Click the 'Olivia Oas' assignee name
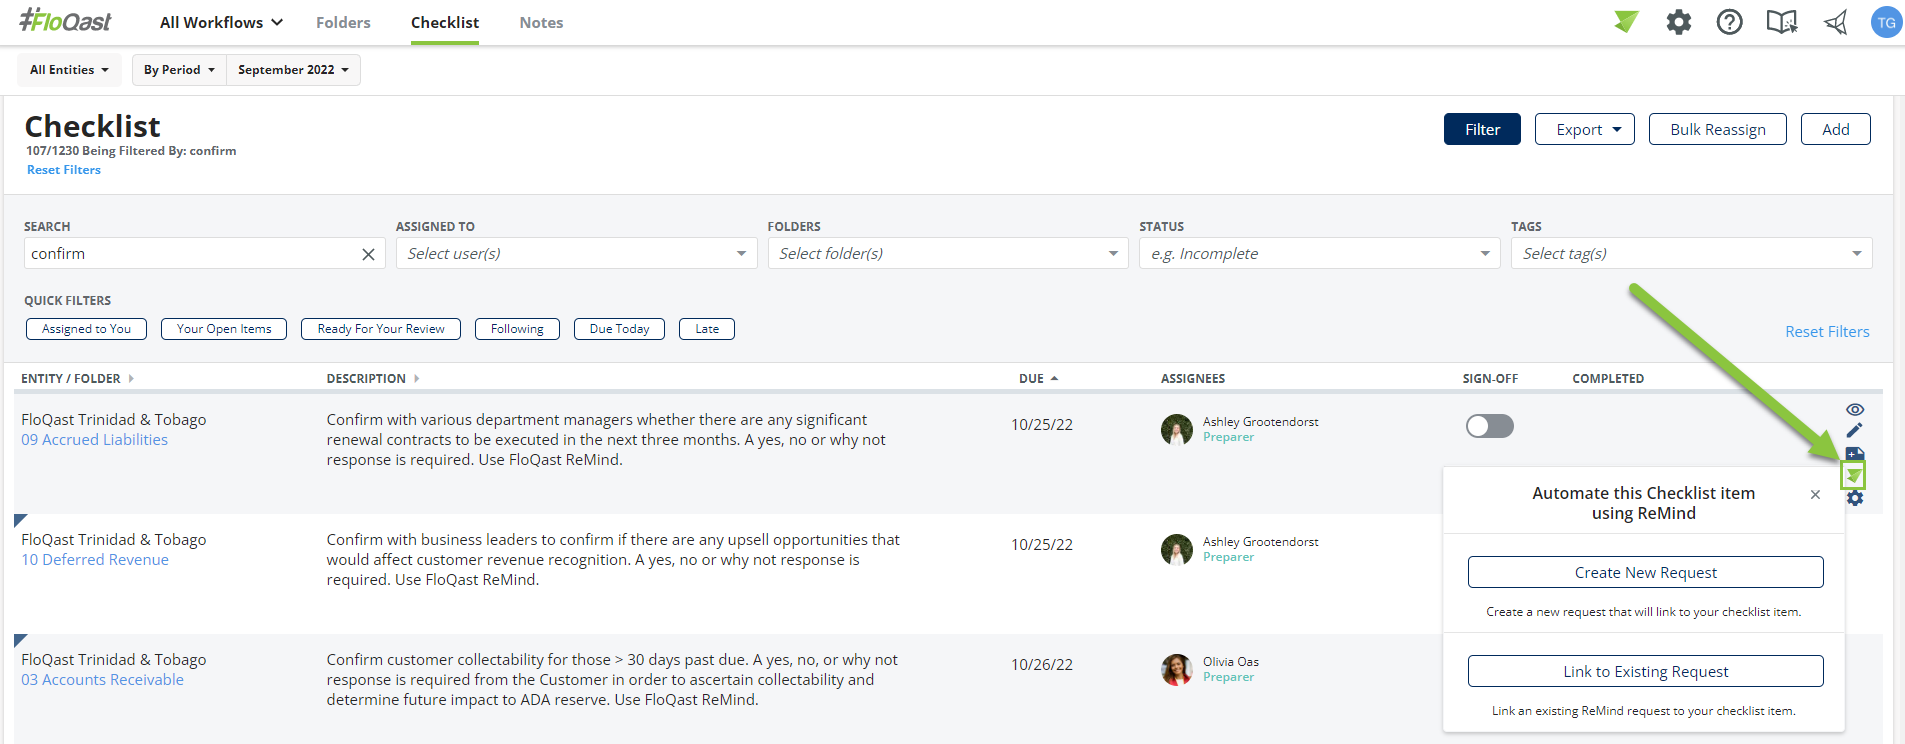The height and width of the screenshot is (744, 1905). (1231, 662)
